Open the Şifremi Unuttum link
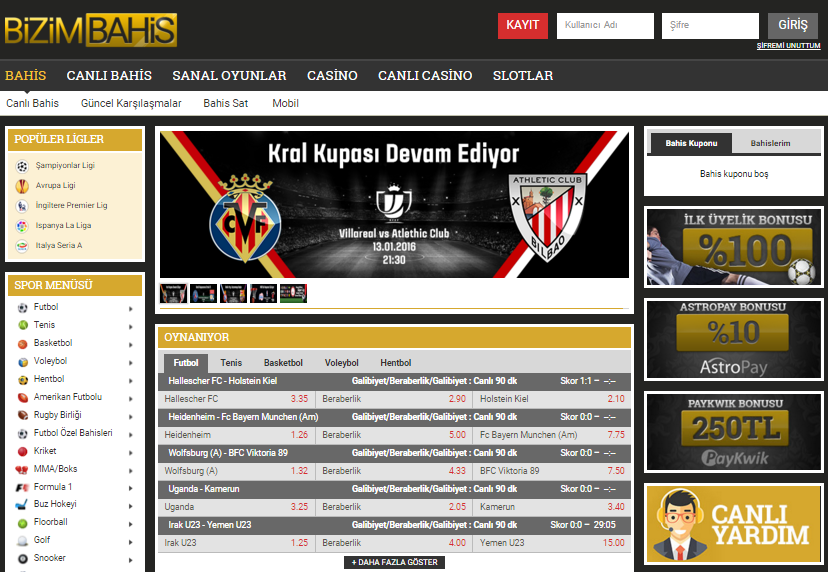 tap(788, 46)
